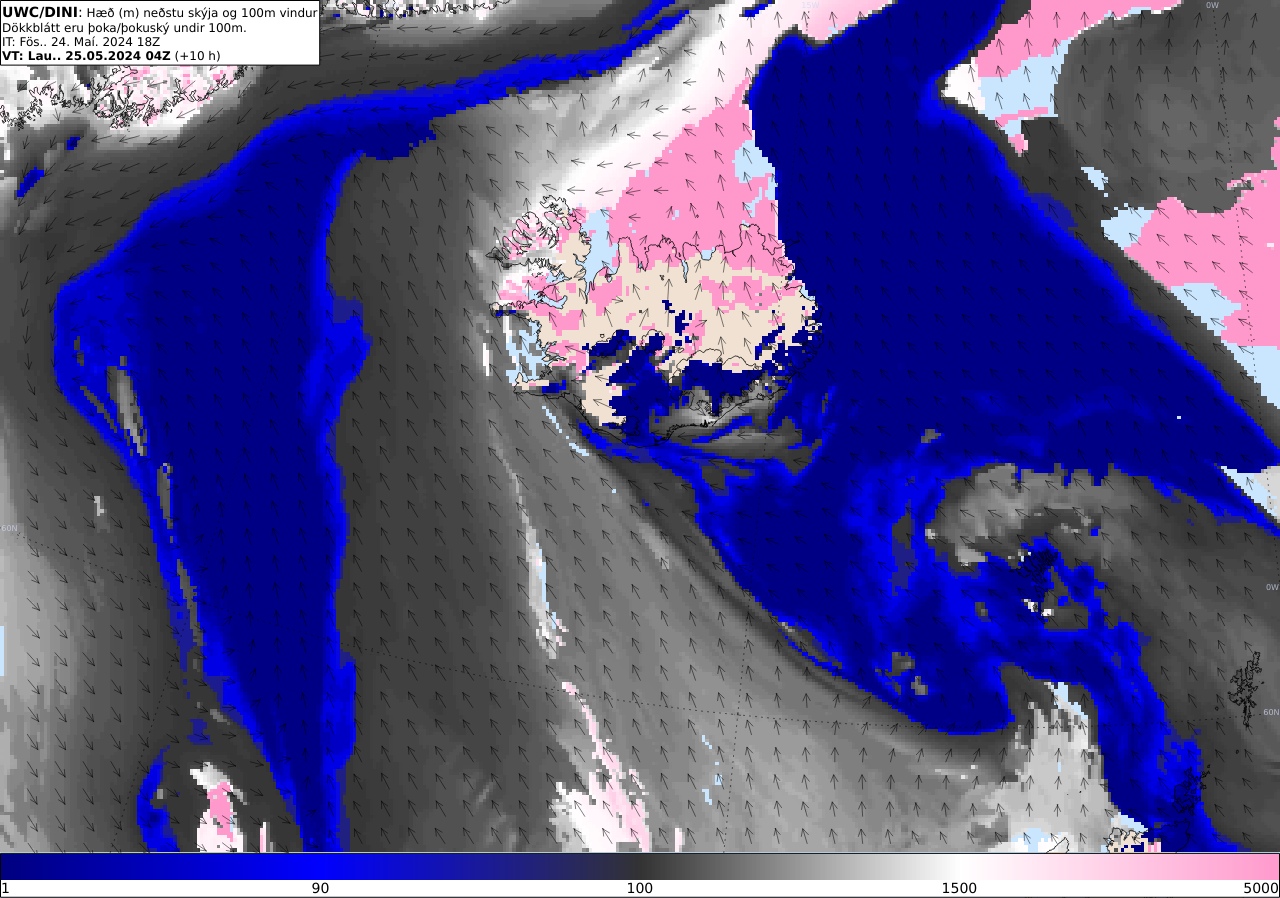Click the "1500" label on the colorbar
Screen dimensions: 1280x898
(x=960, y=888)
